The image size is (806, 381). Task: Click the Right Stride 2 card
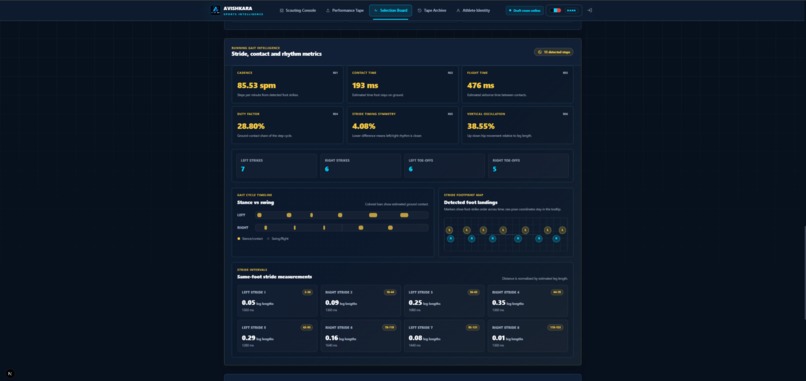pyautogui.click(x=361, y=301)
